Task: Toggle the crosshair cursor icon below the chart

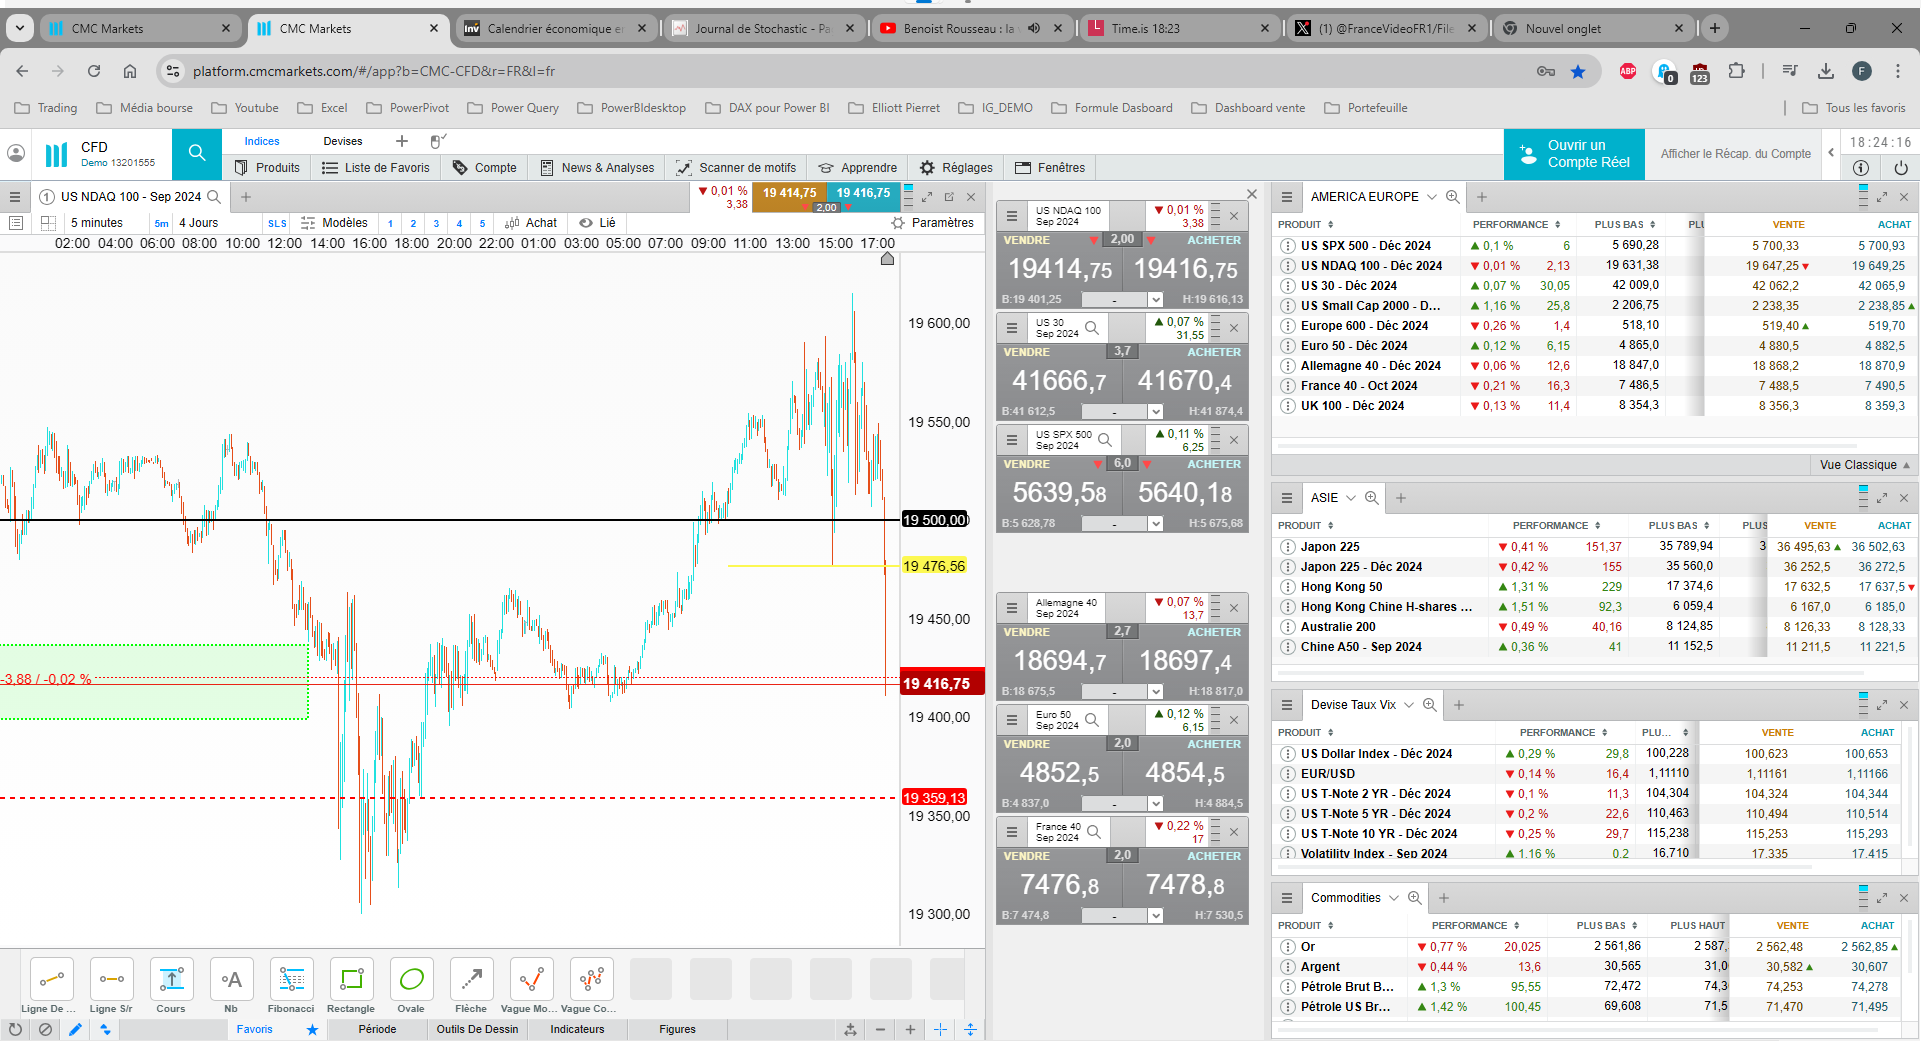Action: pyautogui.click(x=940, y=1029)
